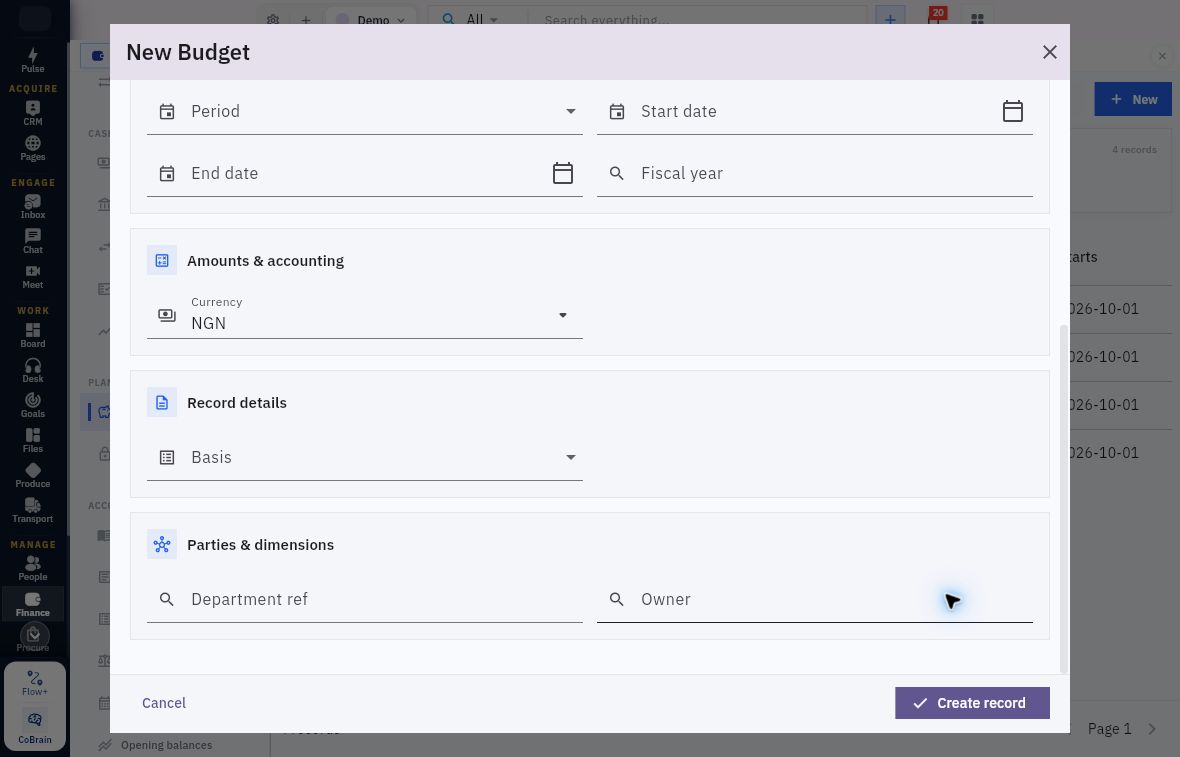This screenshot has height=757, width=1180.
Task: Cancel the New Budget dialog
Action: pyautogui.click(x=164, y=703)
